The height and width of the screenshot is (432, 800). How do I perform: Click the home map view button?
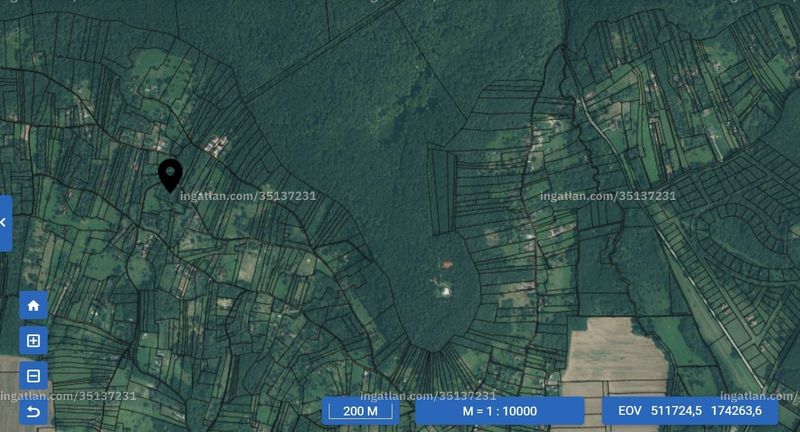pyautogui.click(x=33, y=306)
